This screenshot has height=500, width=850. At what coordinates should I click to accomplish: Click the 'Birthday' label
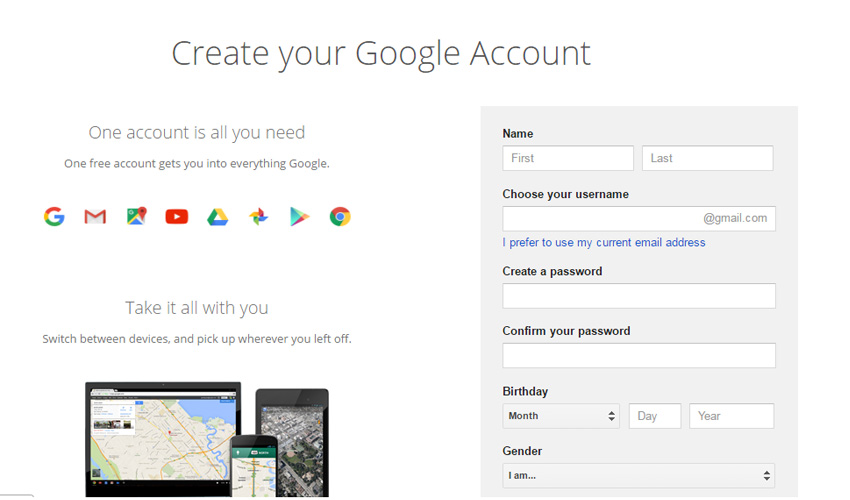tap(525, 392)
